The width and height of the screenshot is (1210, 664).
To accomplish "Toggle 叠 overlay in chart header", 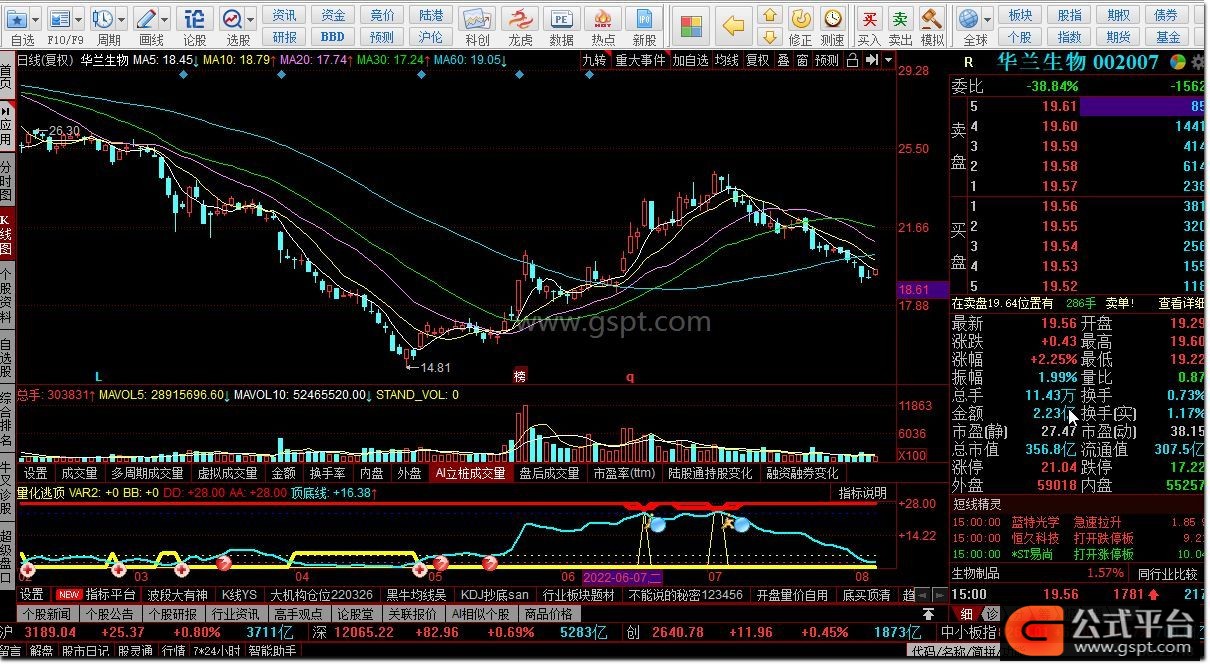I will click(783, 60).
